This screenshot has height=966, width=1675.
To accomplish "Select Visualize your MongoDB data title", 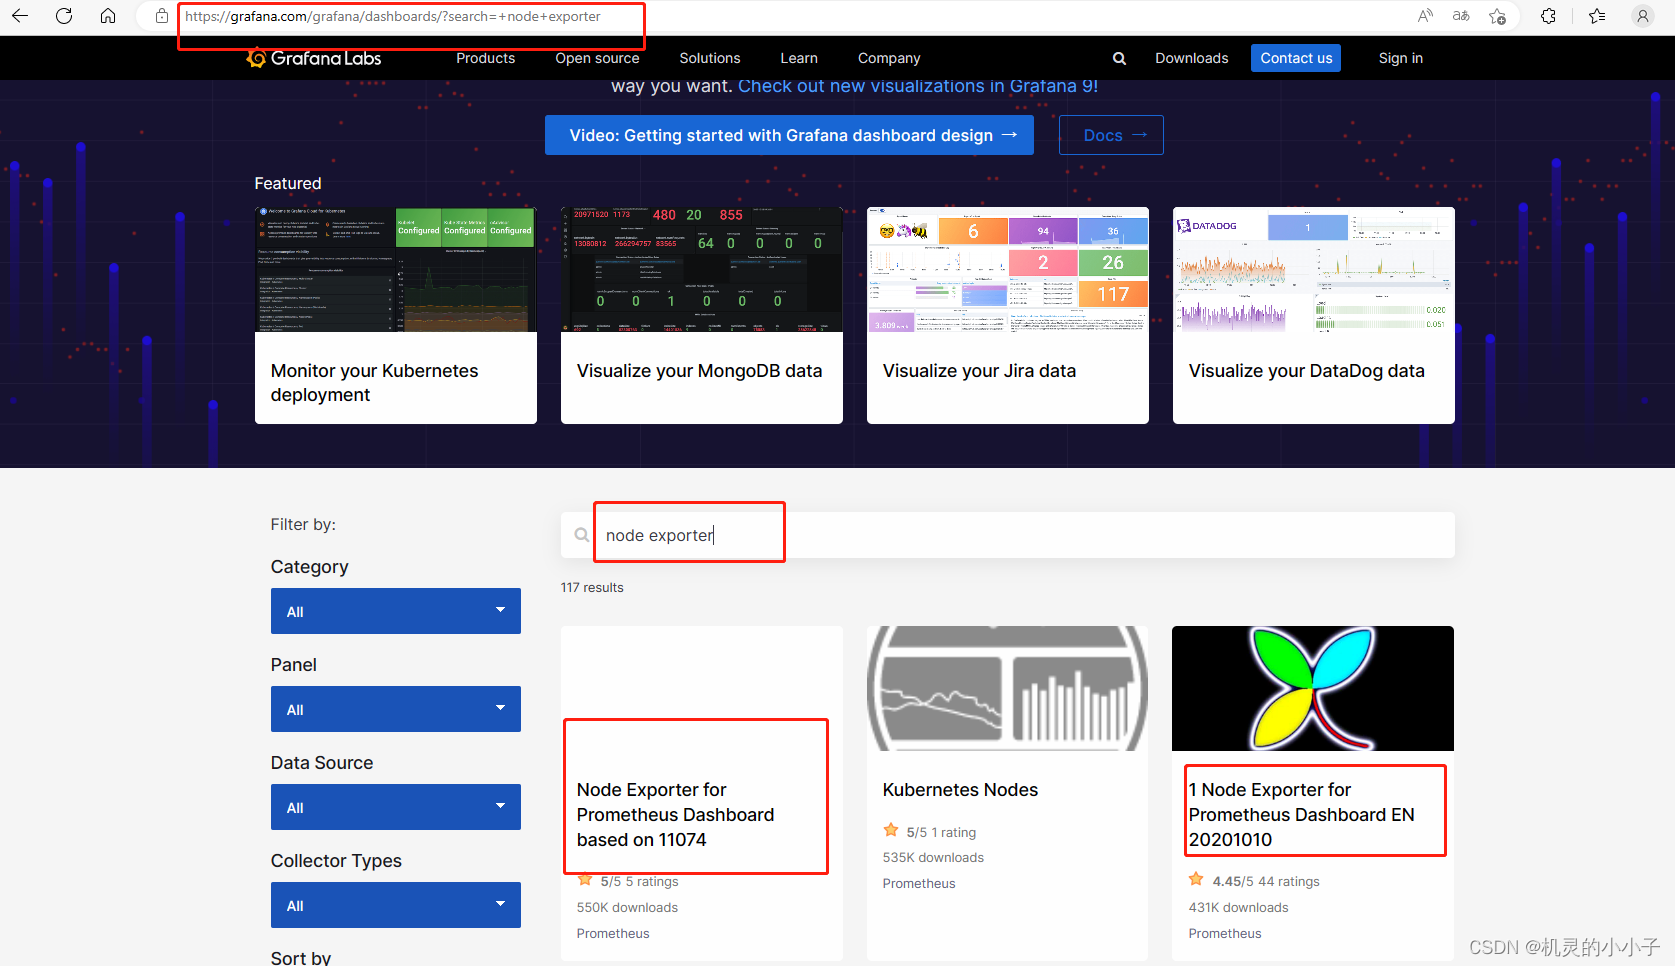I will point(699,371).
